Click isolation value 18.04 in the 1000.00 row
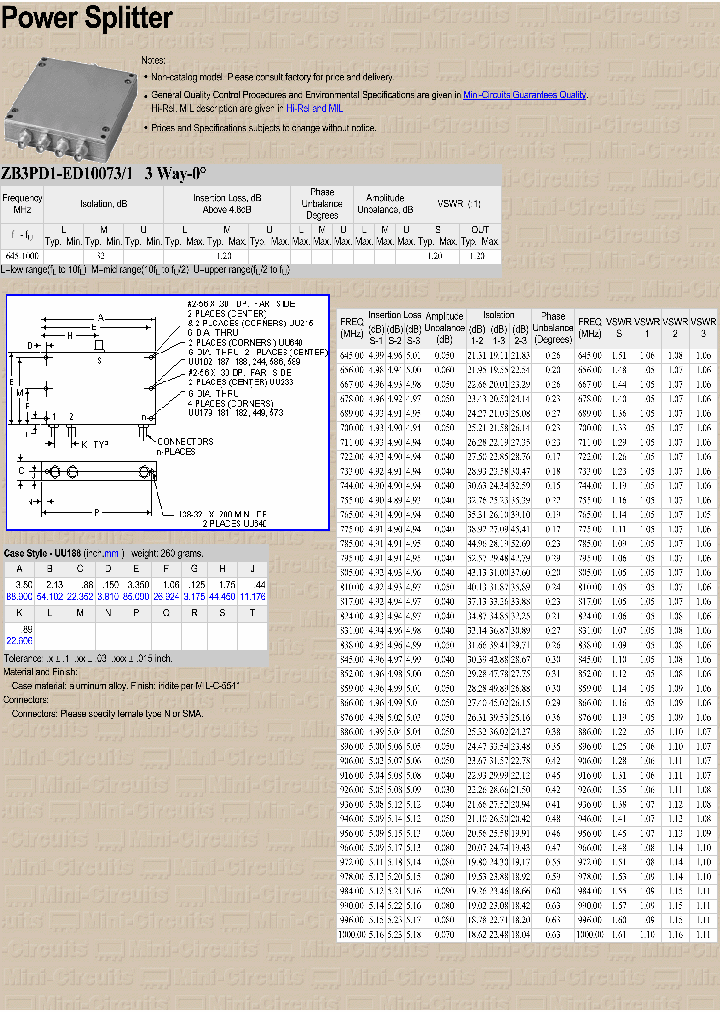 point(521,935)
